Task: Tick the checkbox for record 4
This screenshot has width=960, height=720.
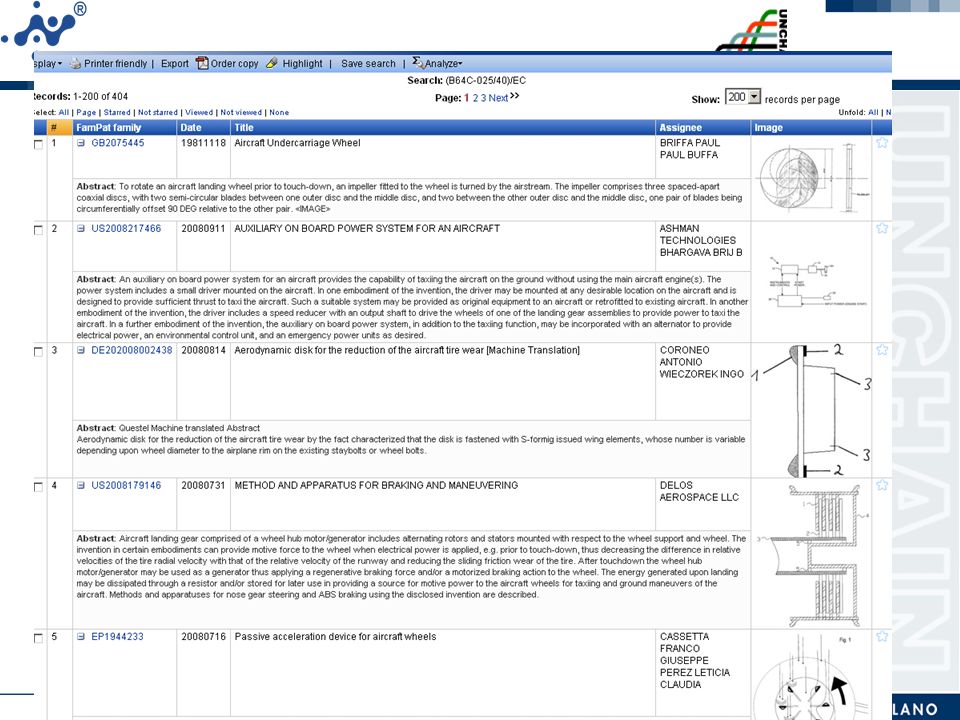Action: click(x=39, y=487)
